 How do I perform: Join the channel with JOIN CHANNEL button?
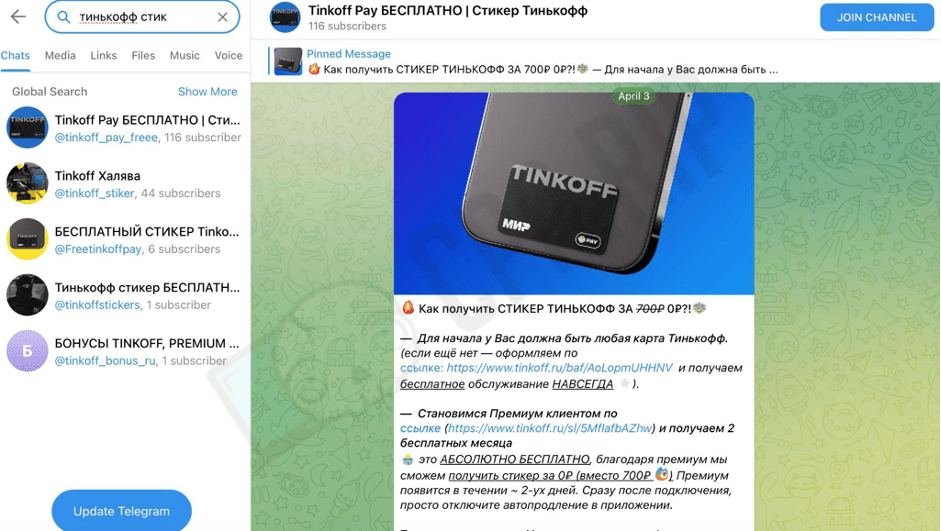click(x=877, y=17)
